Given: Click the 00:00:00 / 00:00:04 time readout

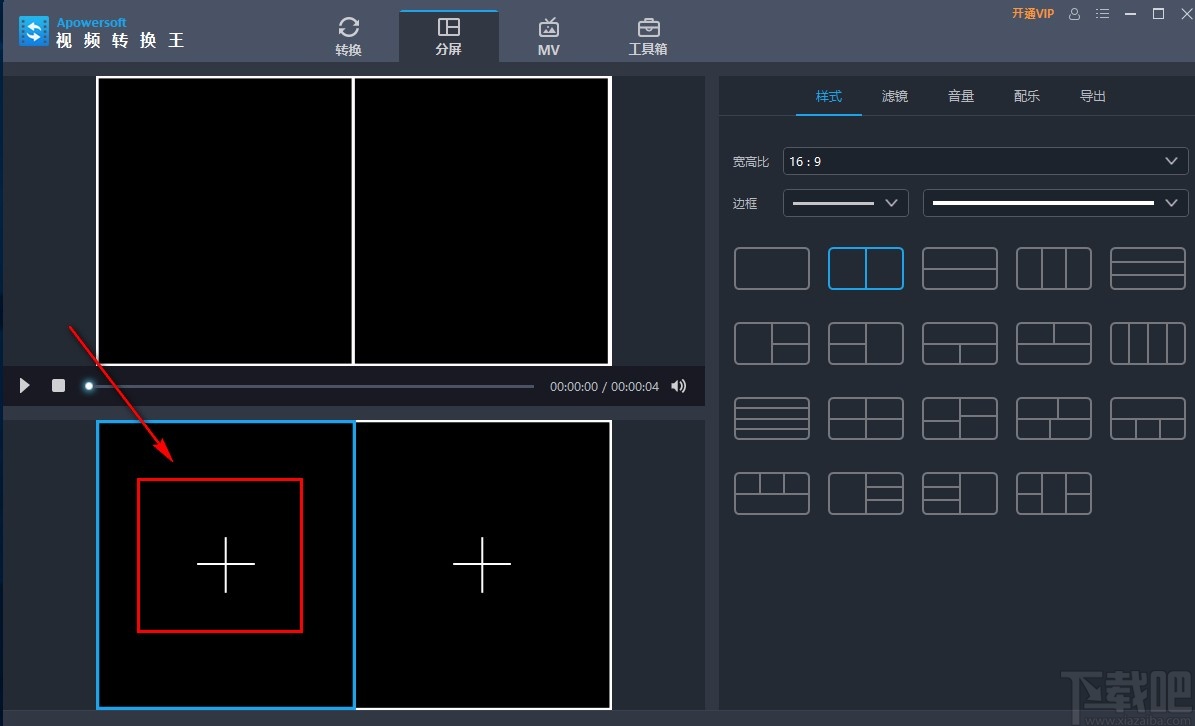Looking at the screenshot, I should click(604, 386).
